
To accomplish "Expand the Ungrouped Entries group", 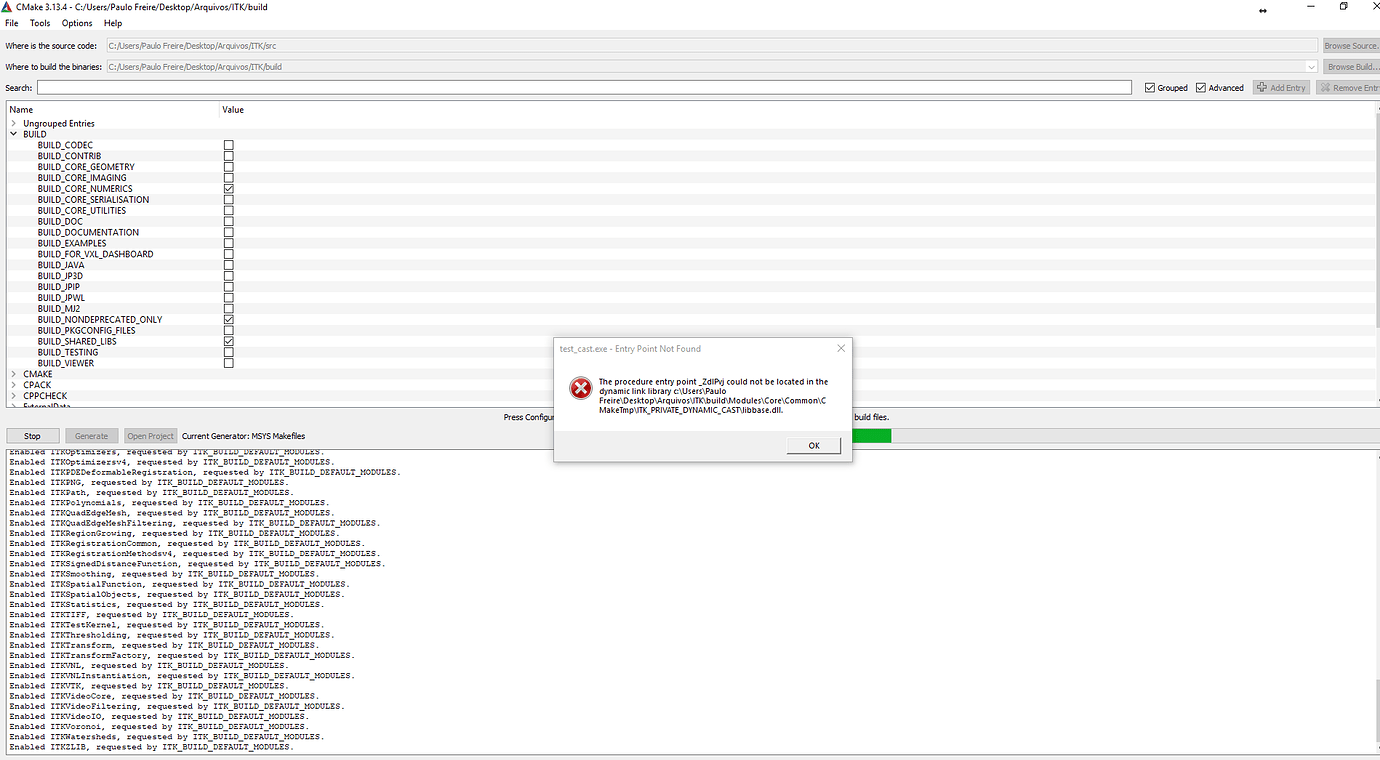I will pos(14,124).
